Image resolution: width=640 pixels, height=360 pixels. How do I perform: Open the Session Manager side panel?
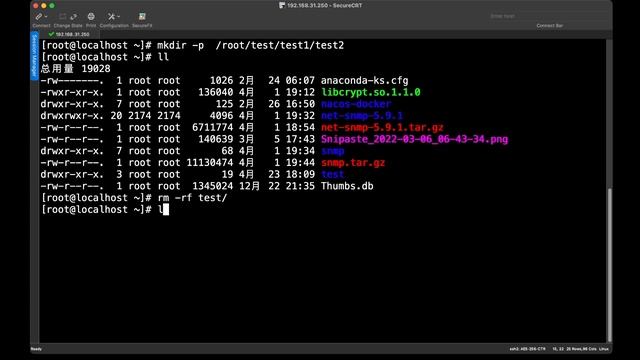[35, 55]
